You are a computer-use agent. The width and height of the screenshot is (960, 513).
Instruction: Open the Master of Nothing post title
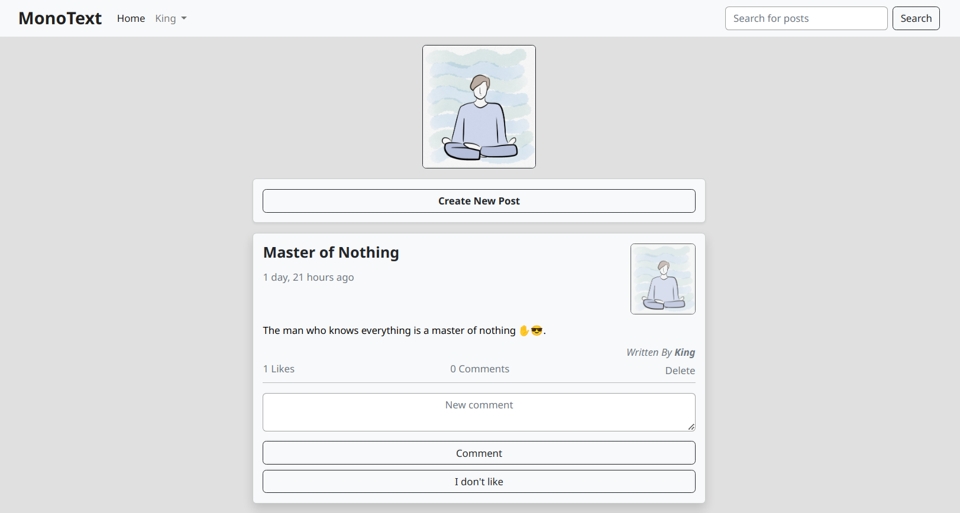[331, 252]
